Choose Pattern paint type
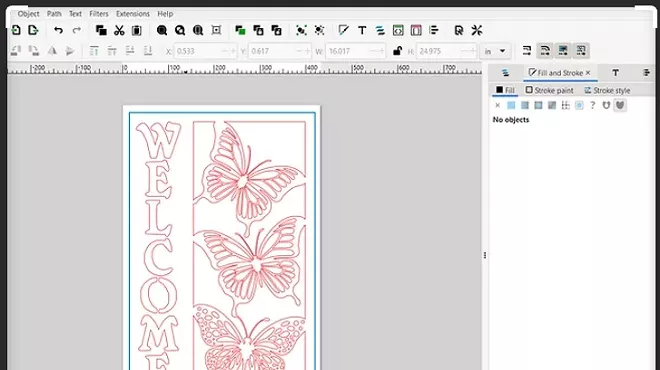The height and width of the screenshot is (370, 660). [x=565, y=105]
